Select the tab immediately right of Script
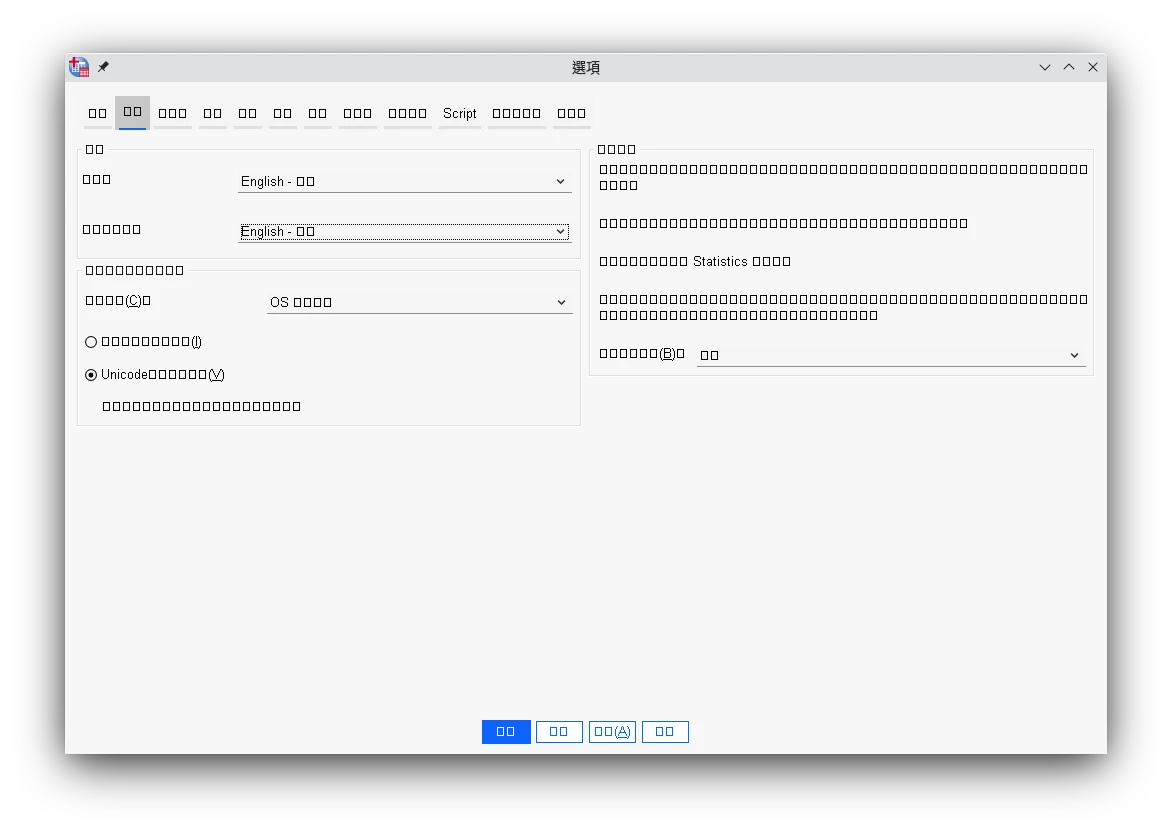1172x831 pixels. tap(517, 114)
